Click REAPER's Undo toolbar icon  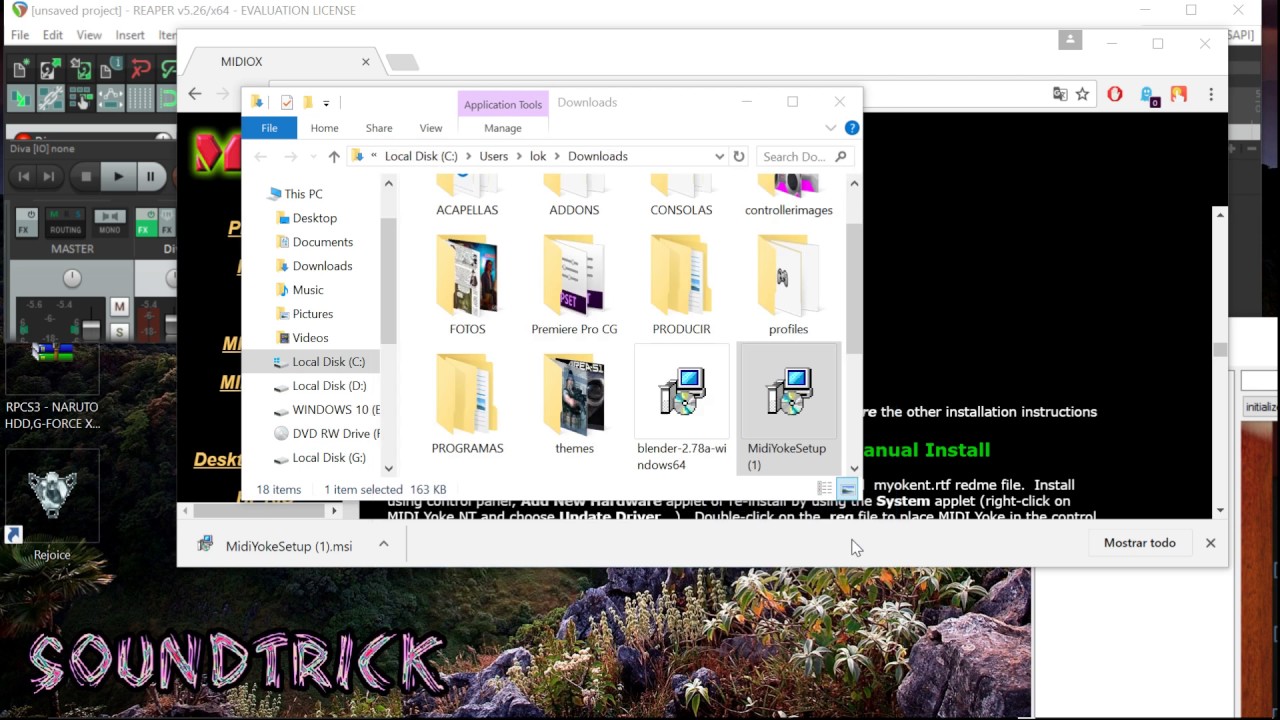click(x=141, y=69)
